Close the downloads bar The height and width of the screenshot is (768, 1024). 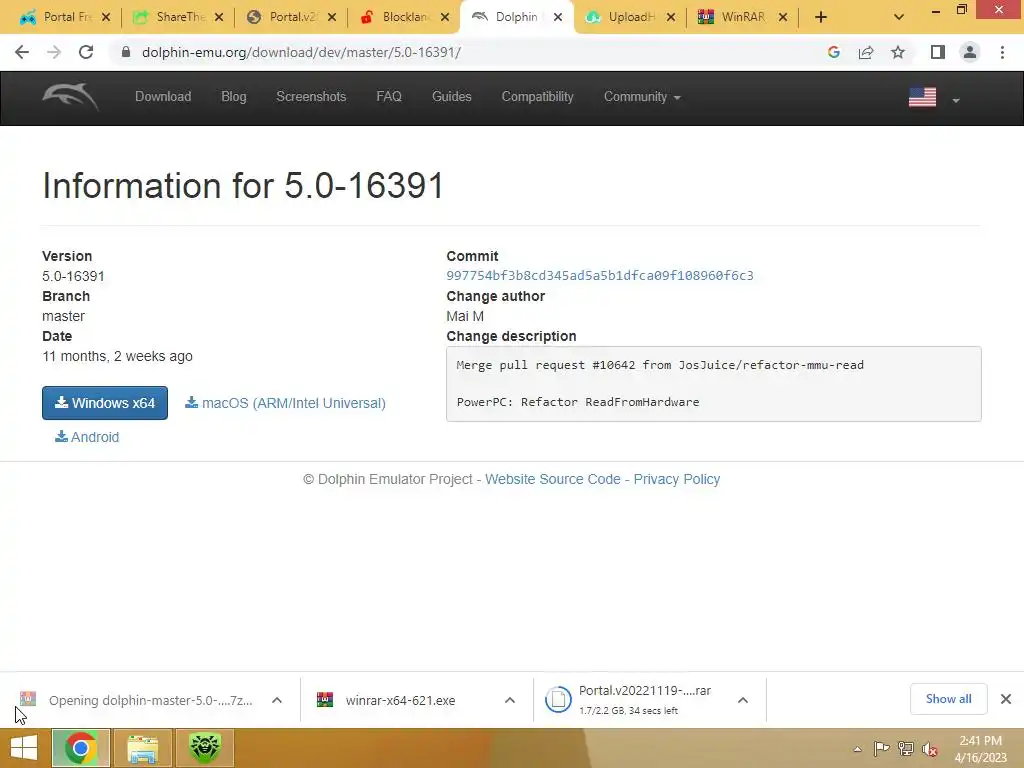(x=1006, y=699)
